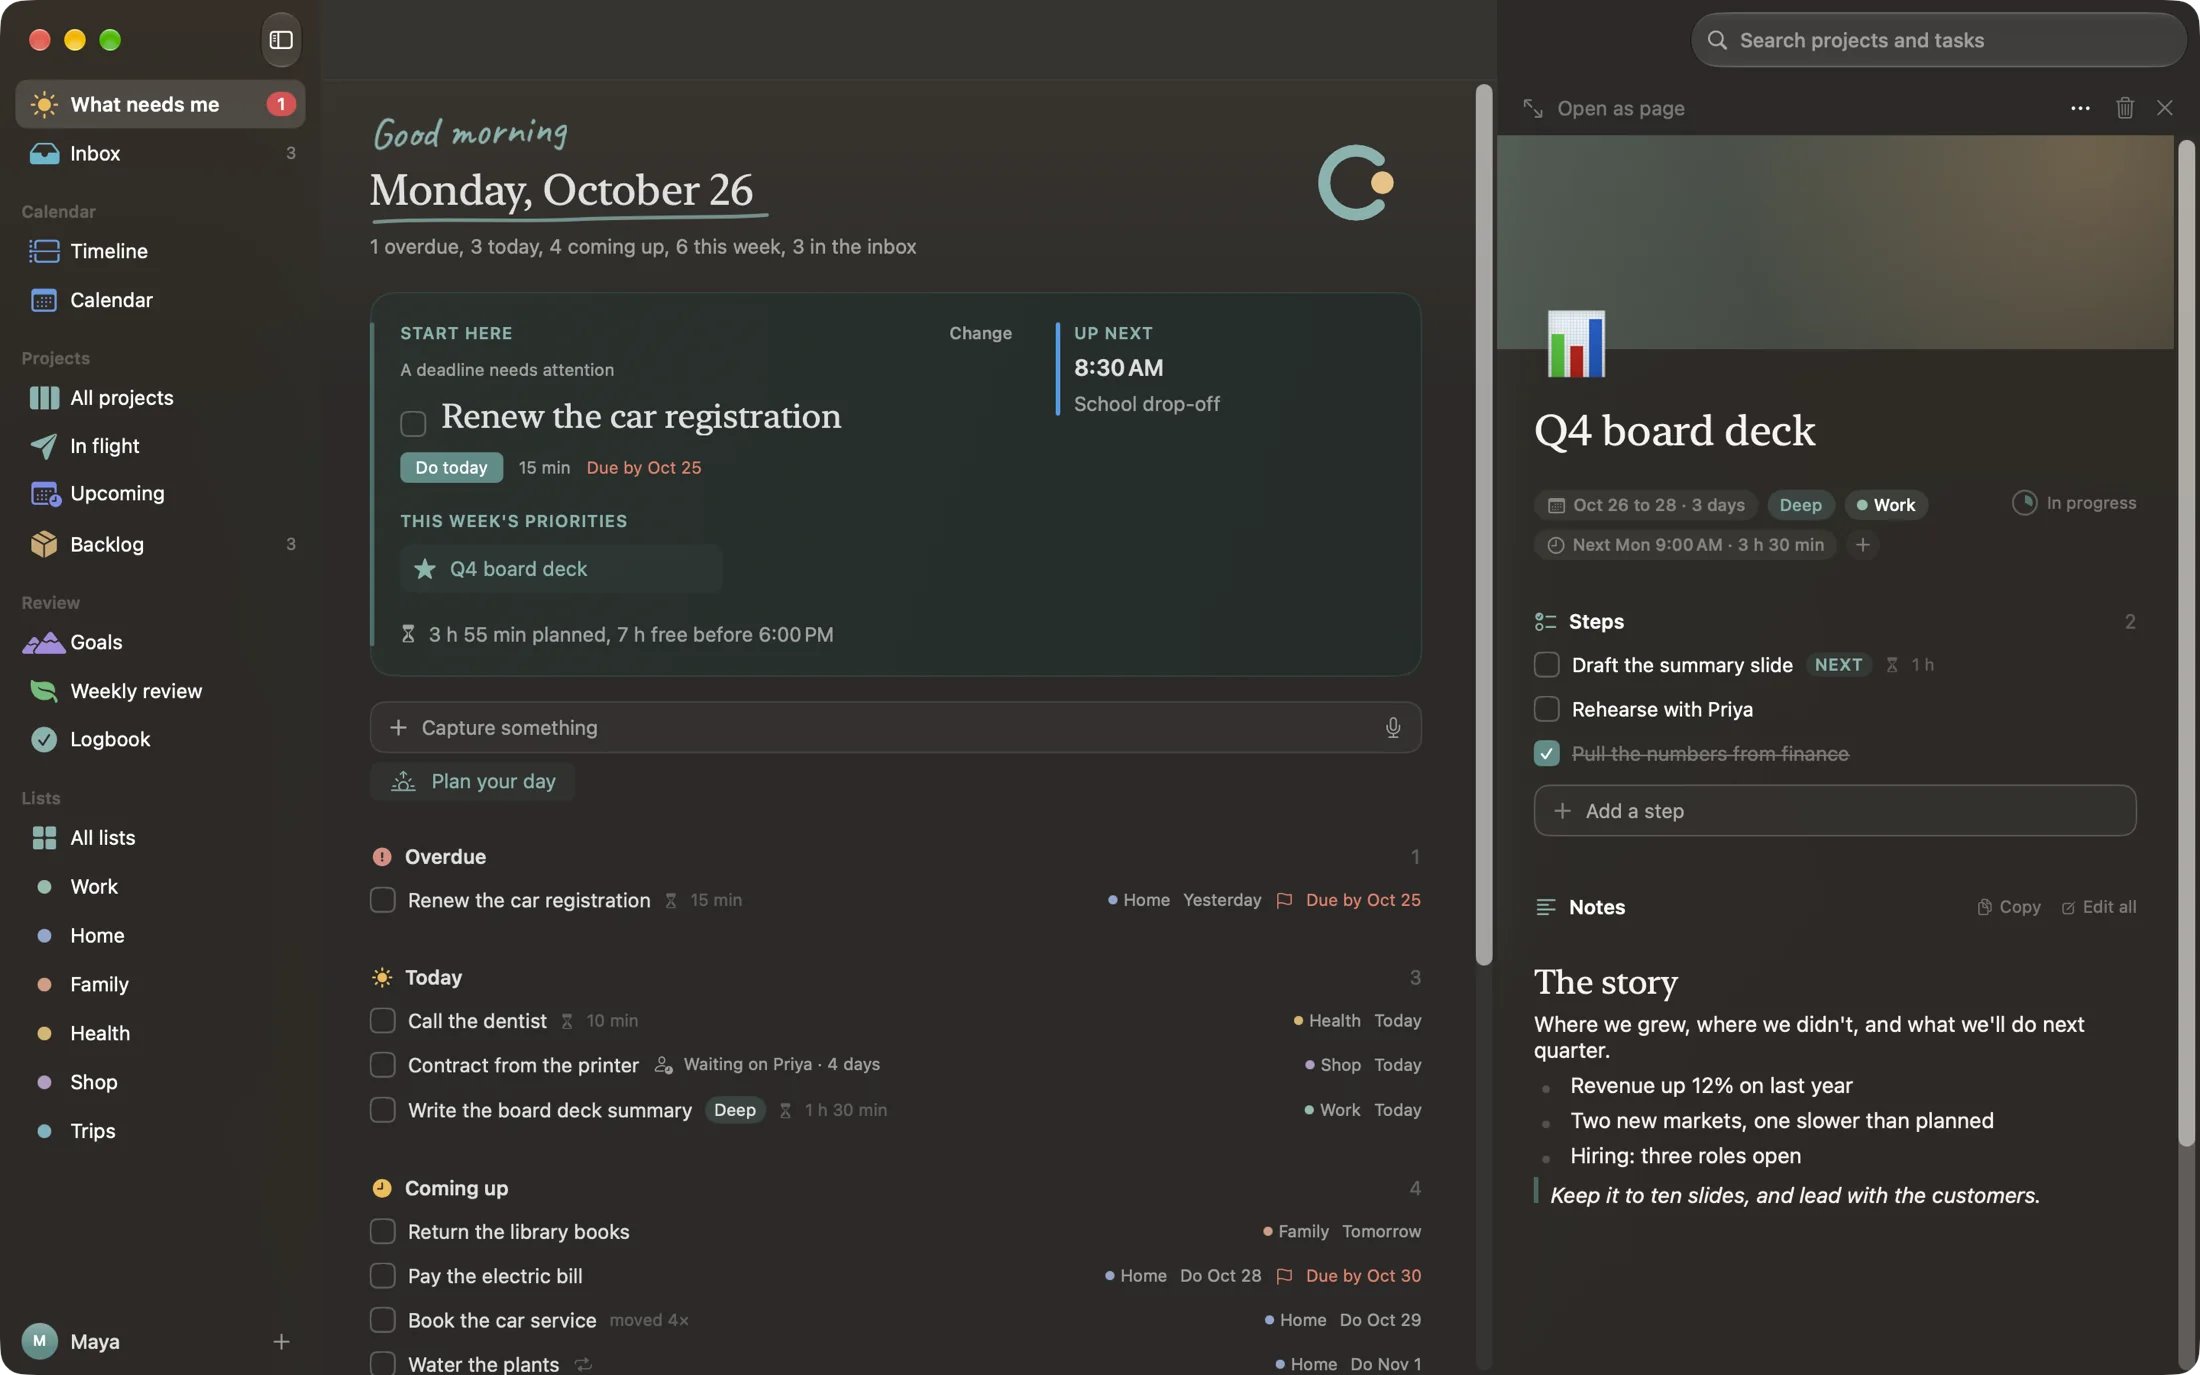Click Plan your day
This screenshot has height=1375, width=2200.
click(472, 782)
